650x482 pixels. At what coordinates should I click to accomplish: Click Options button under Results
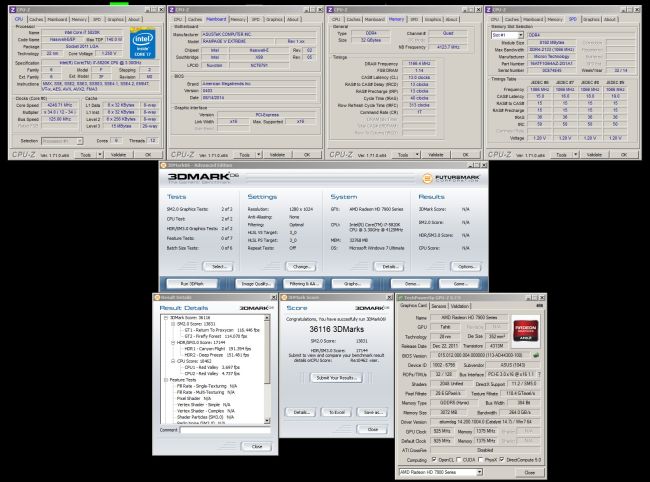click(466, 266)
